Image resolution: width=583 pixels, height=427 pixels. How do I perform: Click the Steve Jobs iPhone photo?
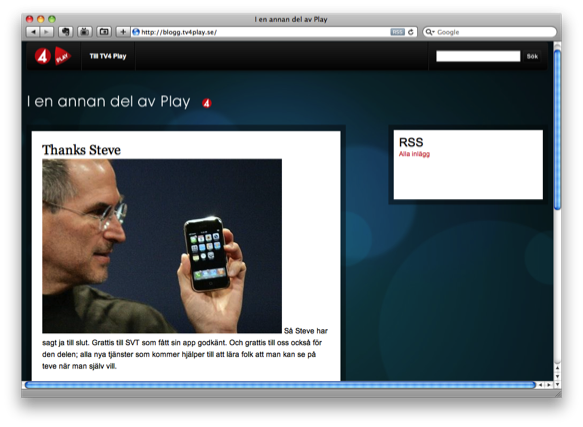pos(162,246)
